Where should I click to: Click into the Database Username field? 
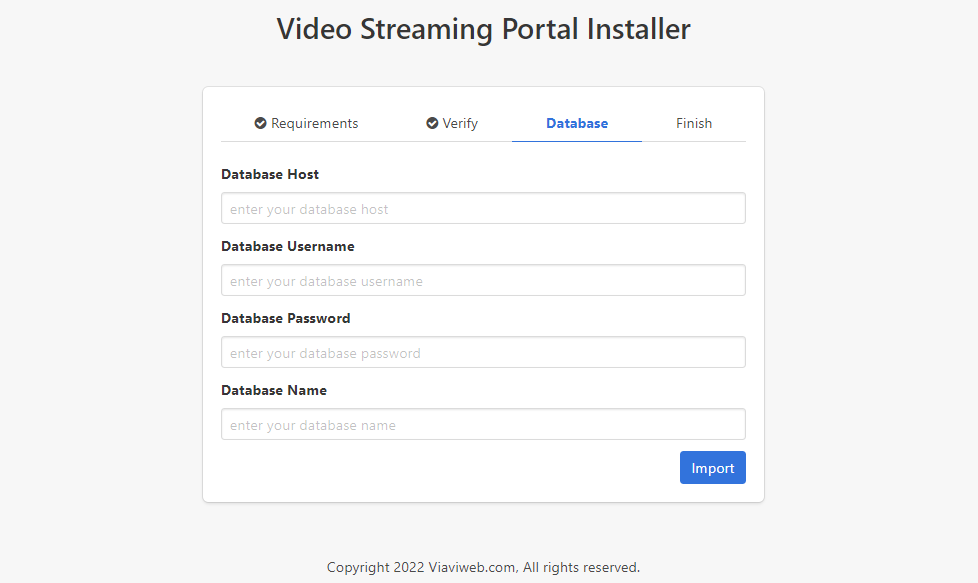point(483,281)
